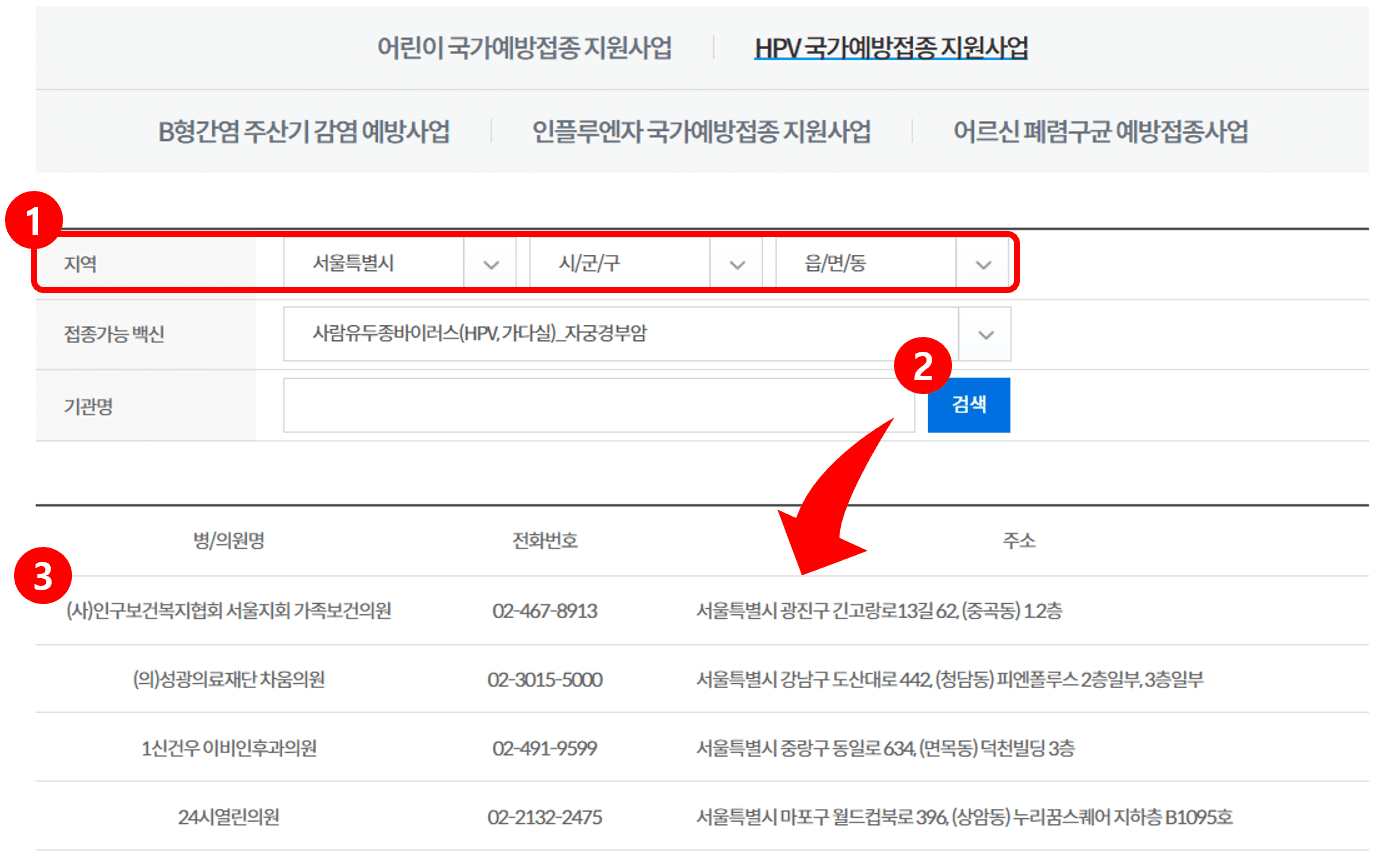Click phone number 02-3015-5000 for 차움의원
The width and height of the screenshot is (1389, 853).
tap(544, 679)
